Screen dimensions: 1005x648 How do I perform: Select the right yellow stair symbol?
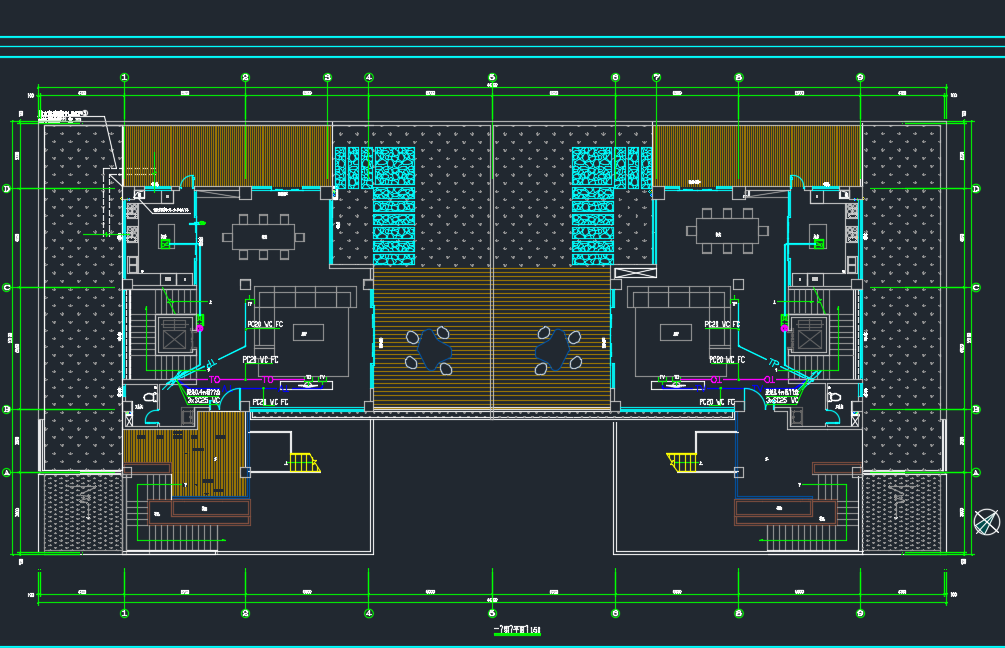click(681, 463)
